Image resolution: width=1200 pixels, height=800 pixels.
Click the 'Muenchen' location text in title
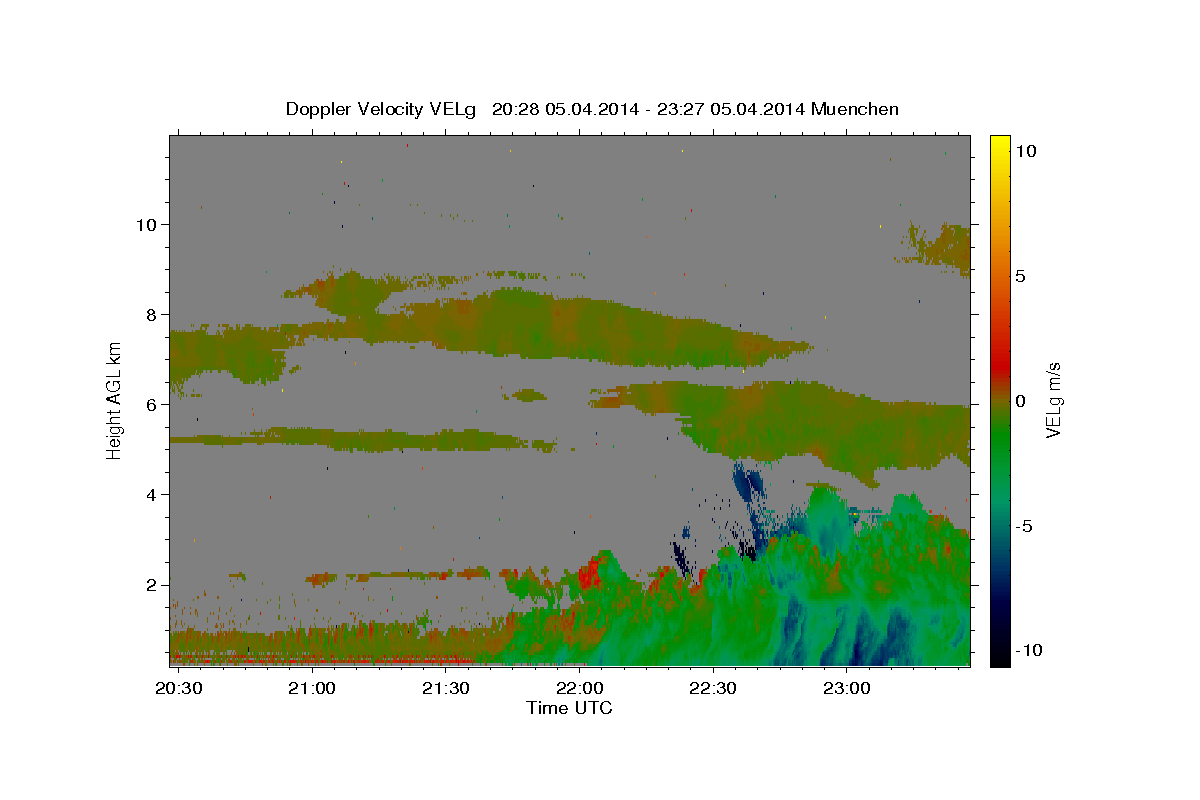point(855,109)
